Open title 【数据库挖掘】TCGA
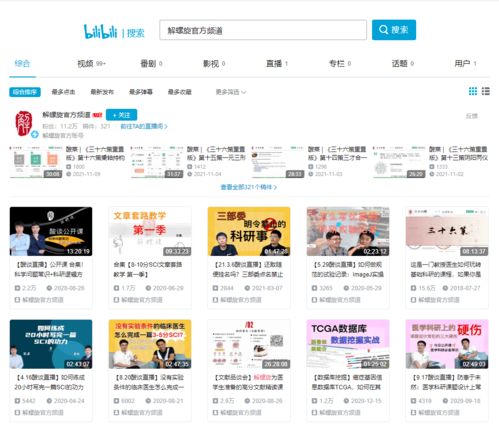This screenshot has width=499, height=430. click(x=347, y=382)
